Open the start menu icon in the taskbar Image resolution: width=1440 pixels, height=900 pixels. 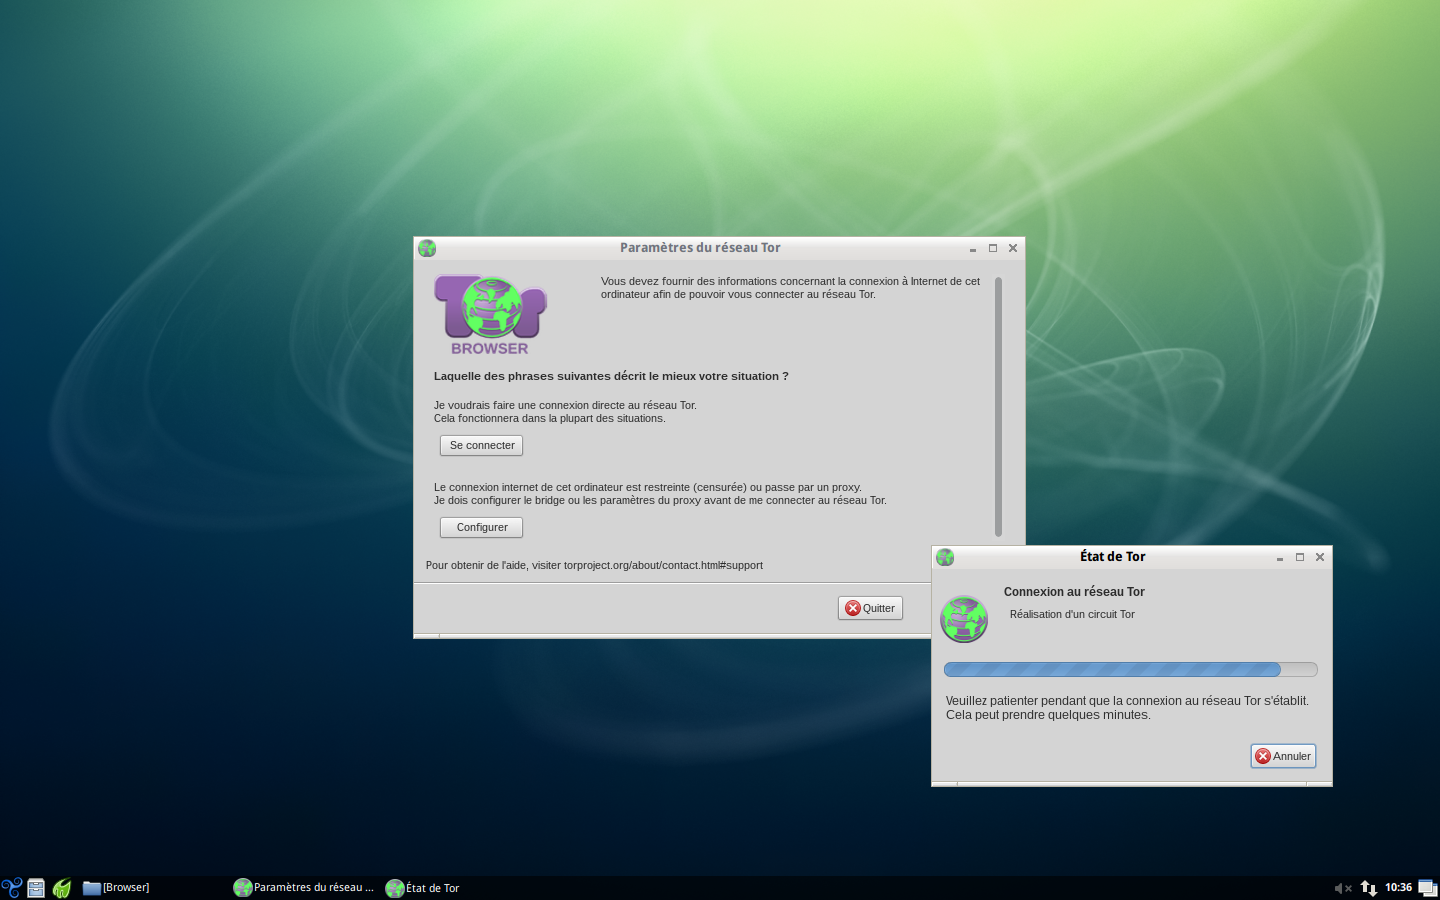[x=12, y=887]
